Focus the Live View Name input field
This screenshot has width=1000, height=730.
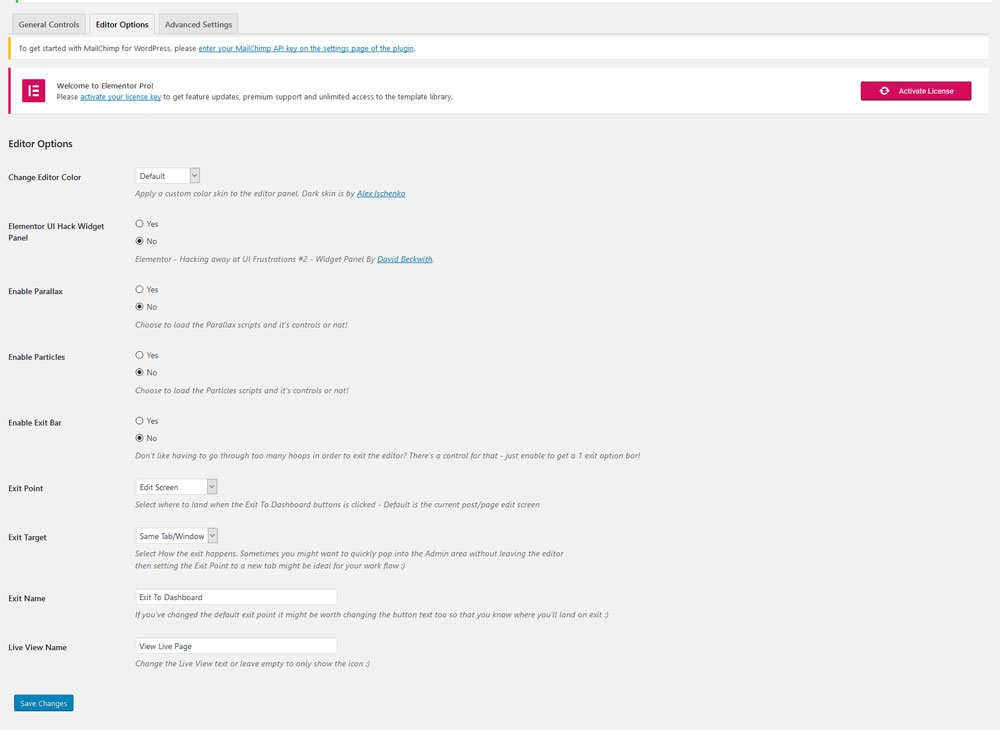[236, 646]
